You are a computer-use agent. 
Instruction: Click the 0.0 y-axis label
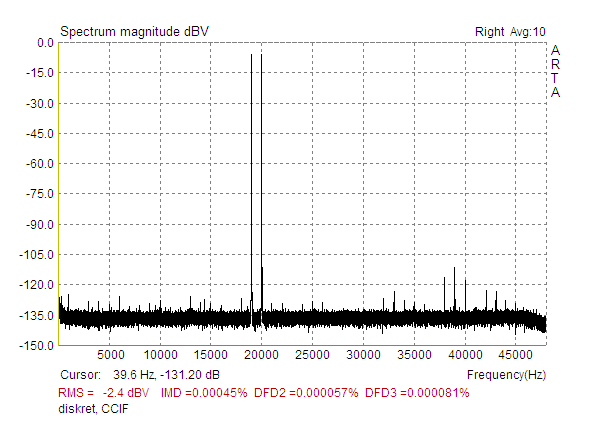pyautogui.click(x=45, y=43)
